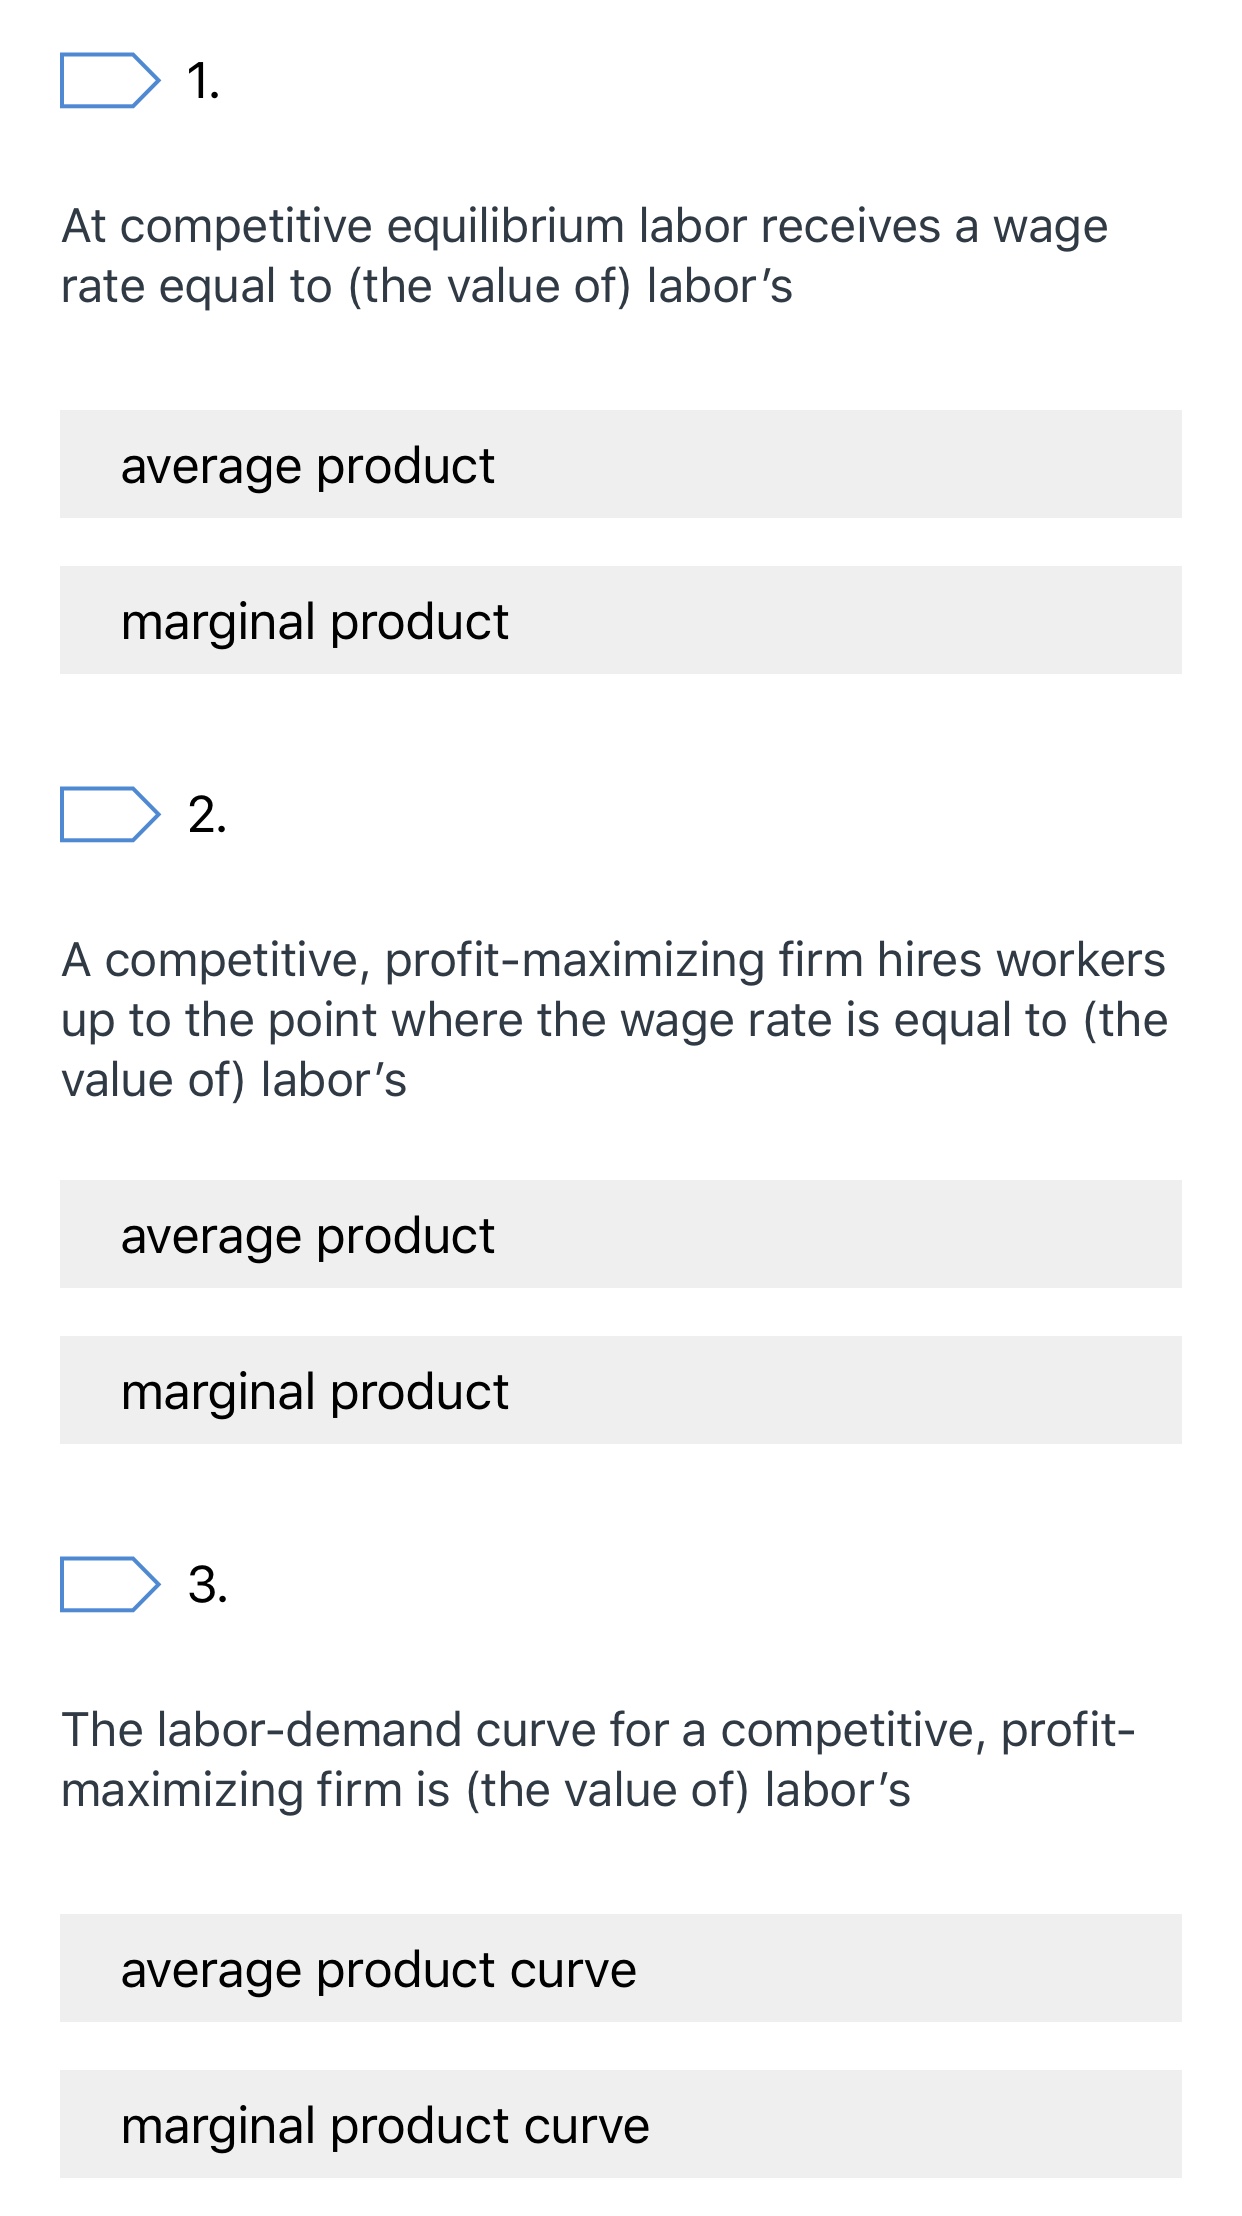Viewport: 1242px width, 2216px height.
Task: Choose marginal product as the equilibrium wage answer
Action: coord(620,620)
